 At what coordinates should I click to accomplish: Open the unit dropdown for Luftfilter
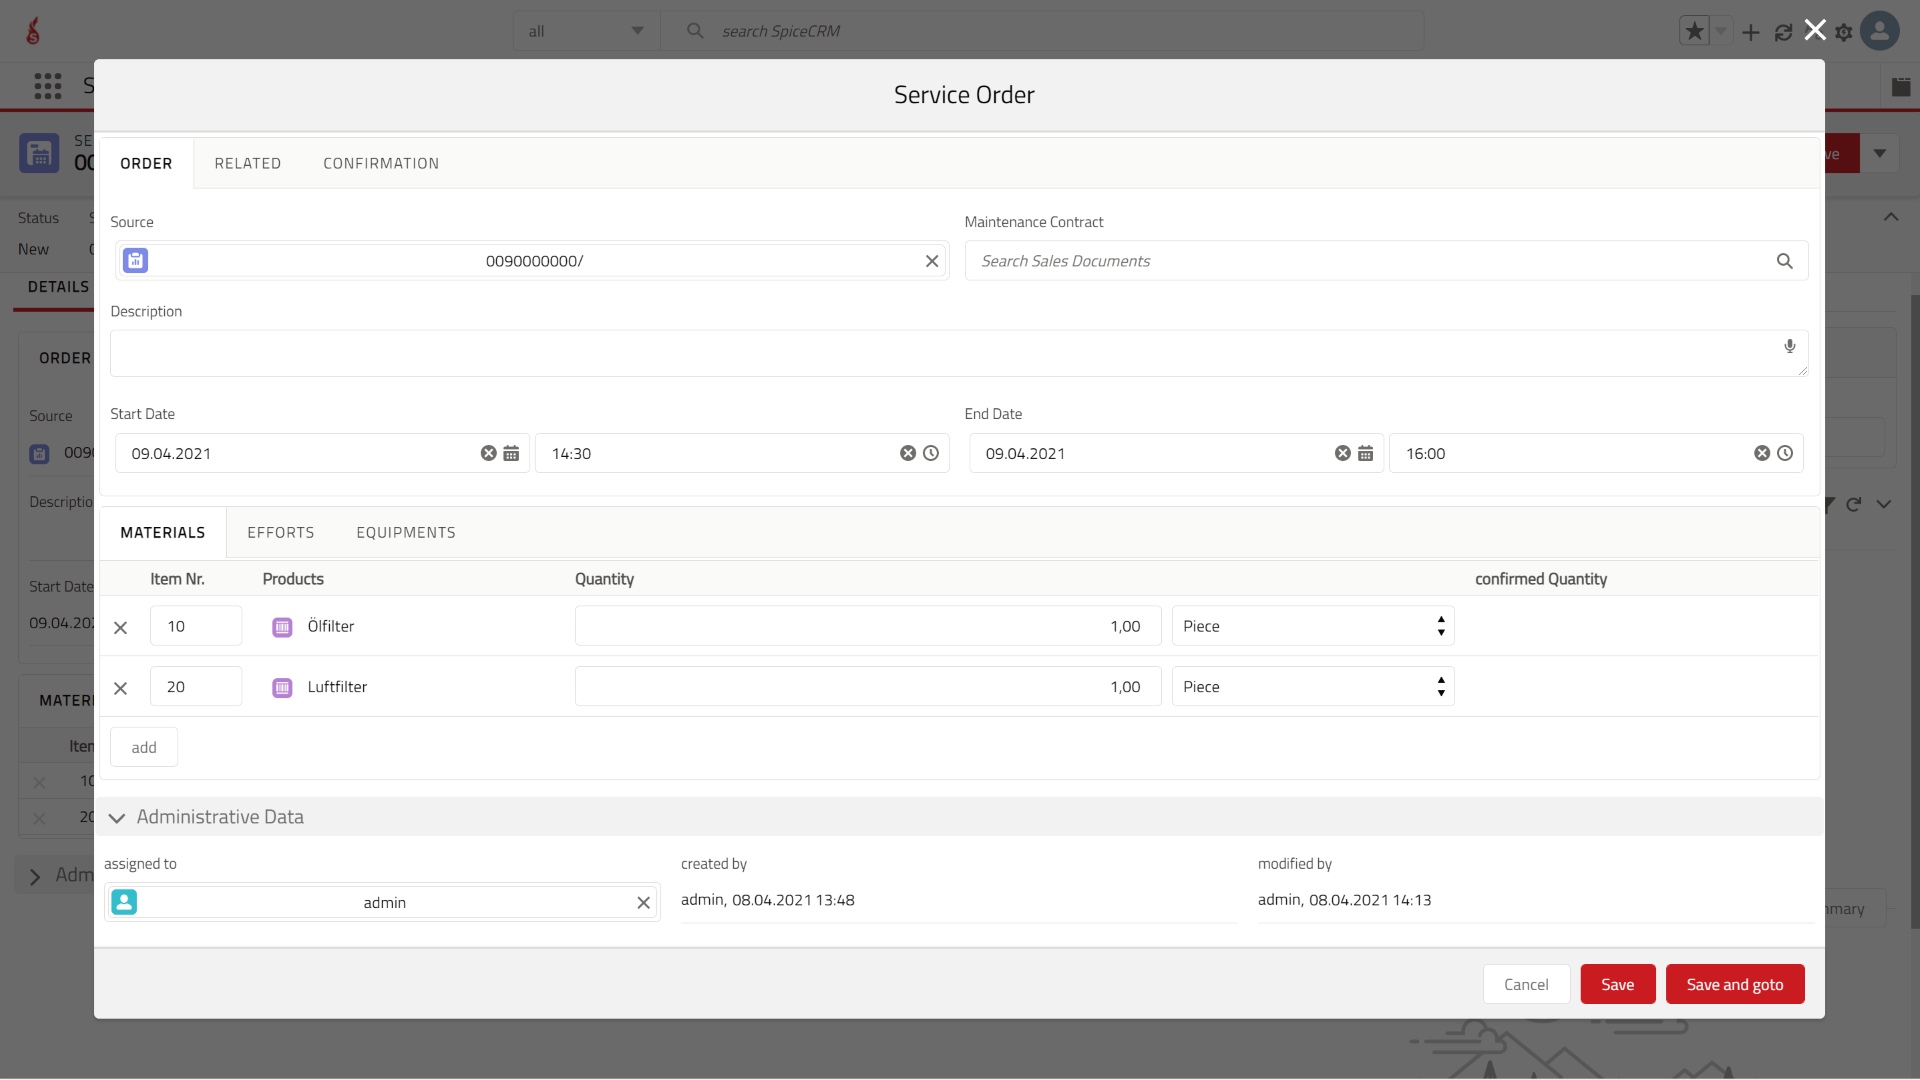click(x=1313, y=687)
